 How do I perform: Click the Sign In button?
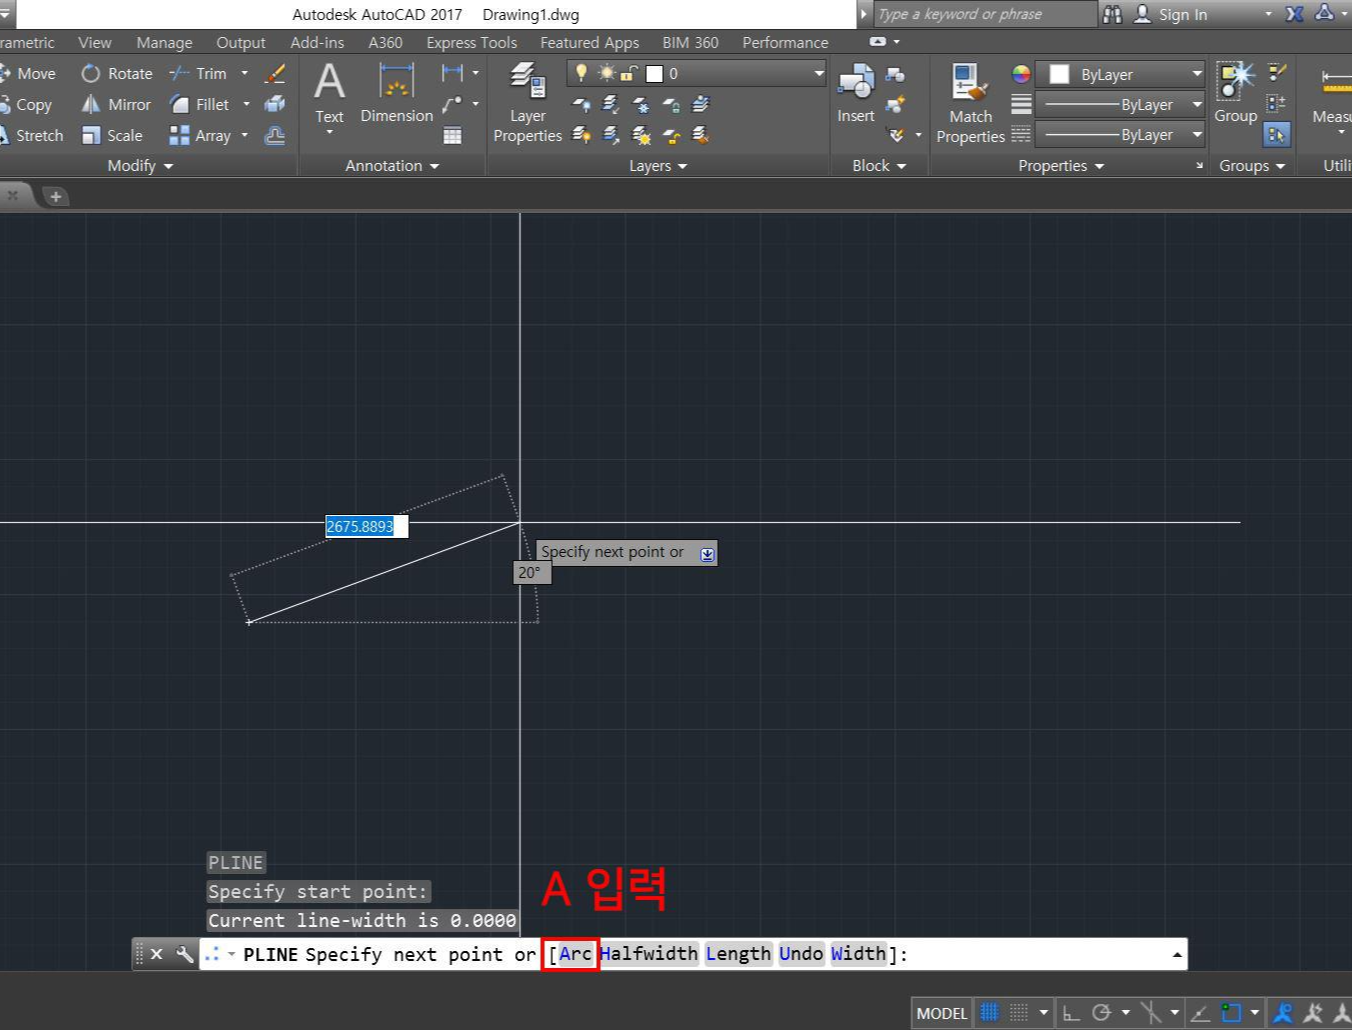coord(1170,14)
